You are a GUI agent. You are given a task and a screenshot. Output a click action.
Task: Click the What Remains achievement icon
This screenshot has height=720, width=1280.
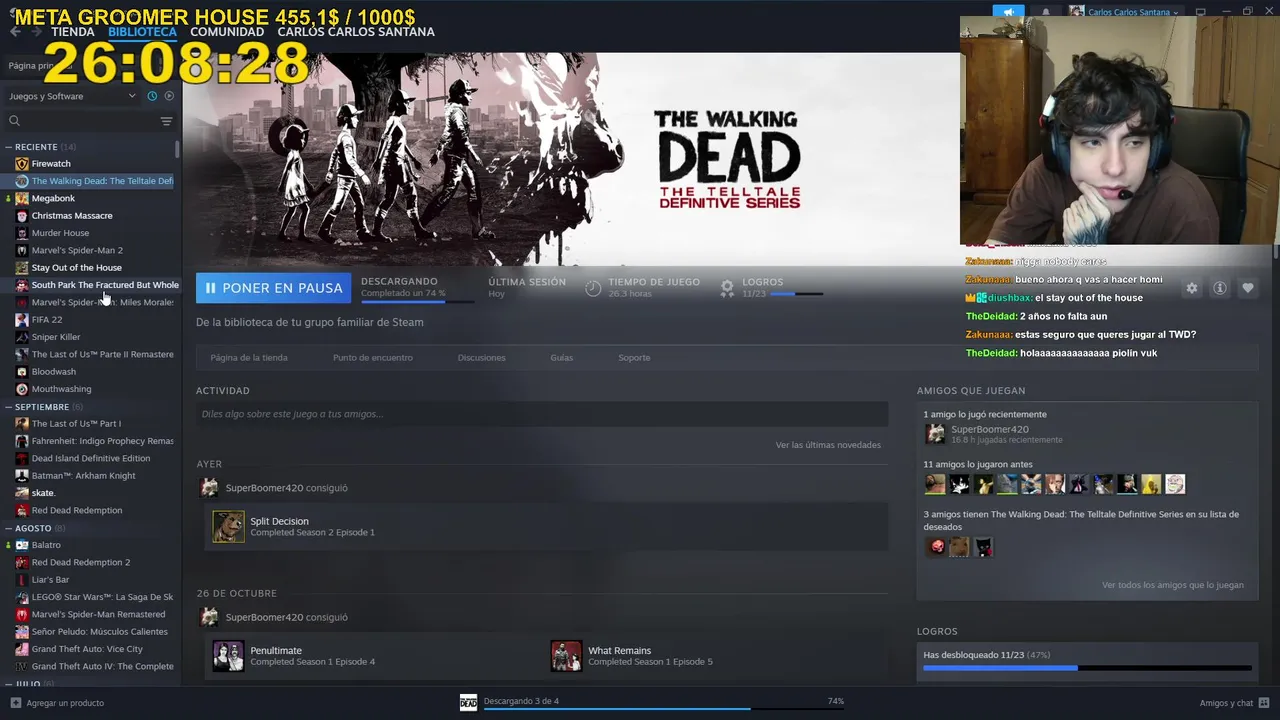[x=566, y=656]
